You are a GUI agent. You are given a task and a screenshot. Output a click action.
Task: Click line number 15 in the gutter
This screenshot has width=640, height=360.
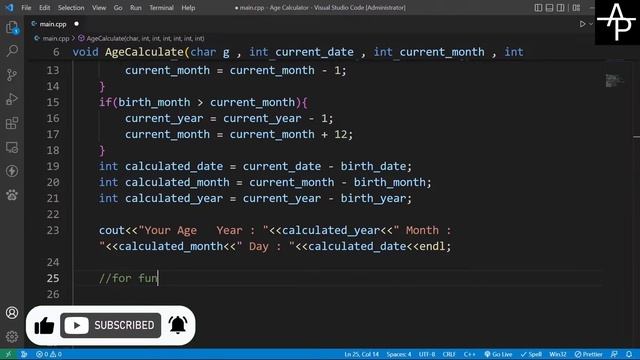53,102
